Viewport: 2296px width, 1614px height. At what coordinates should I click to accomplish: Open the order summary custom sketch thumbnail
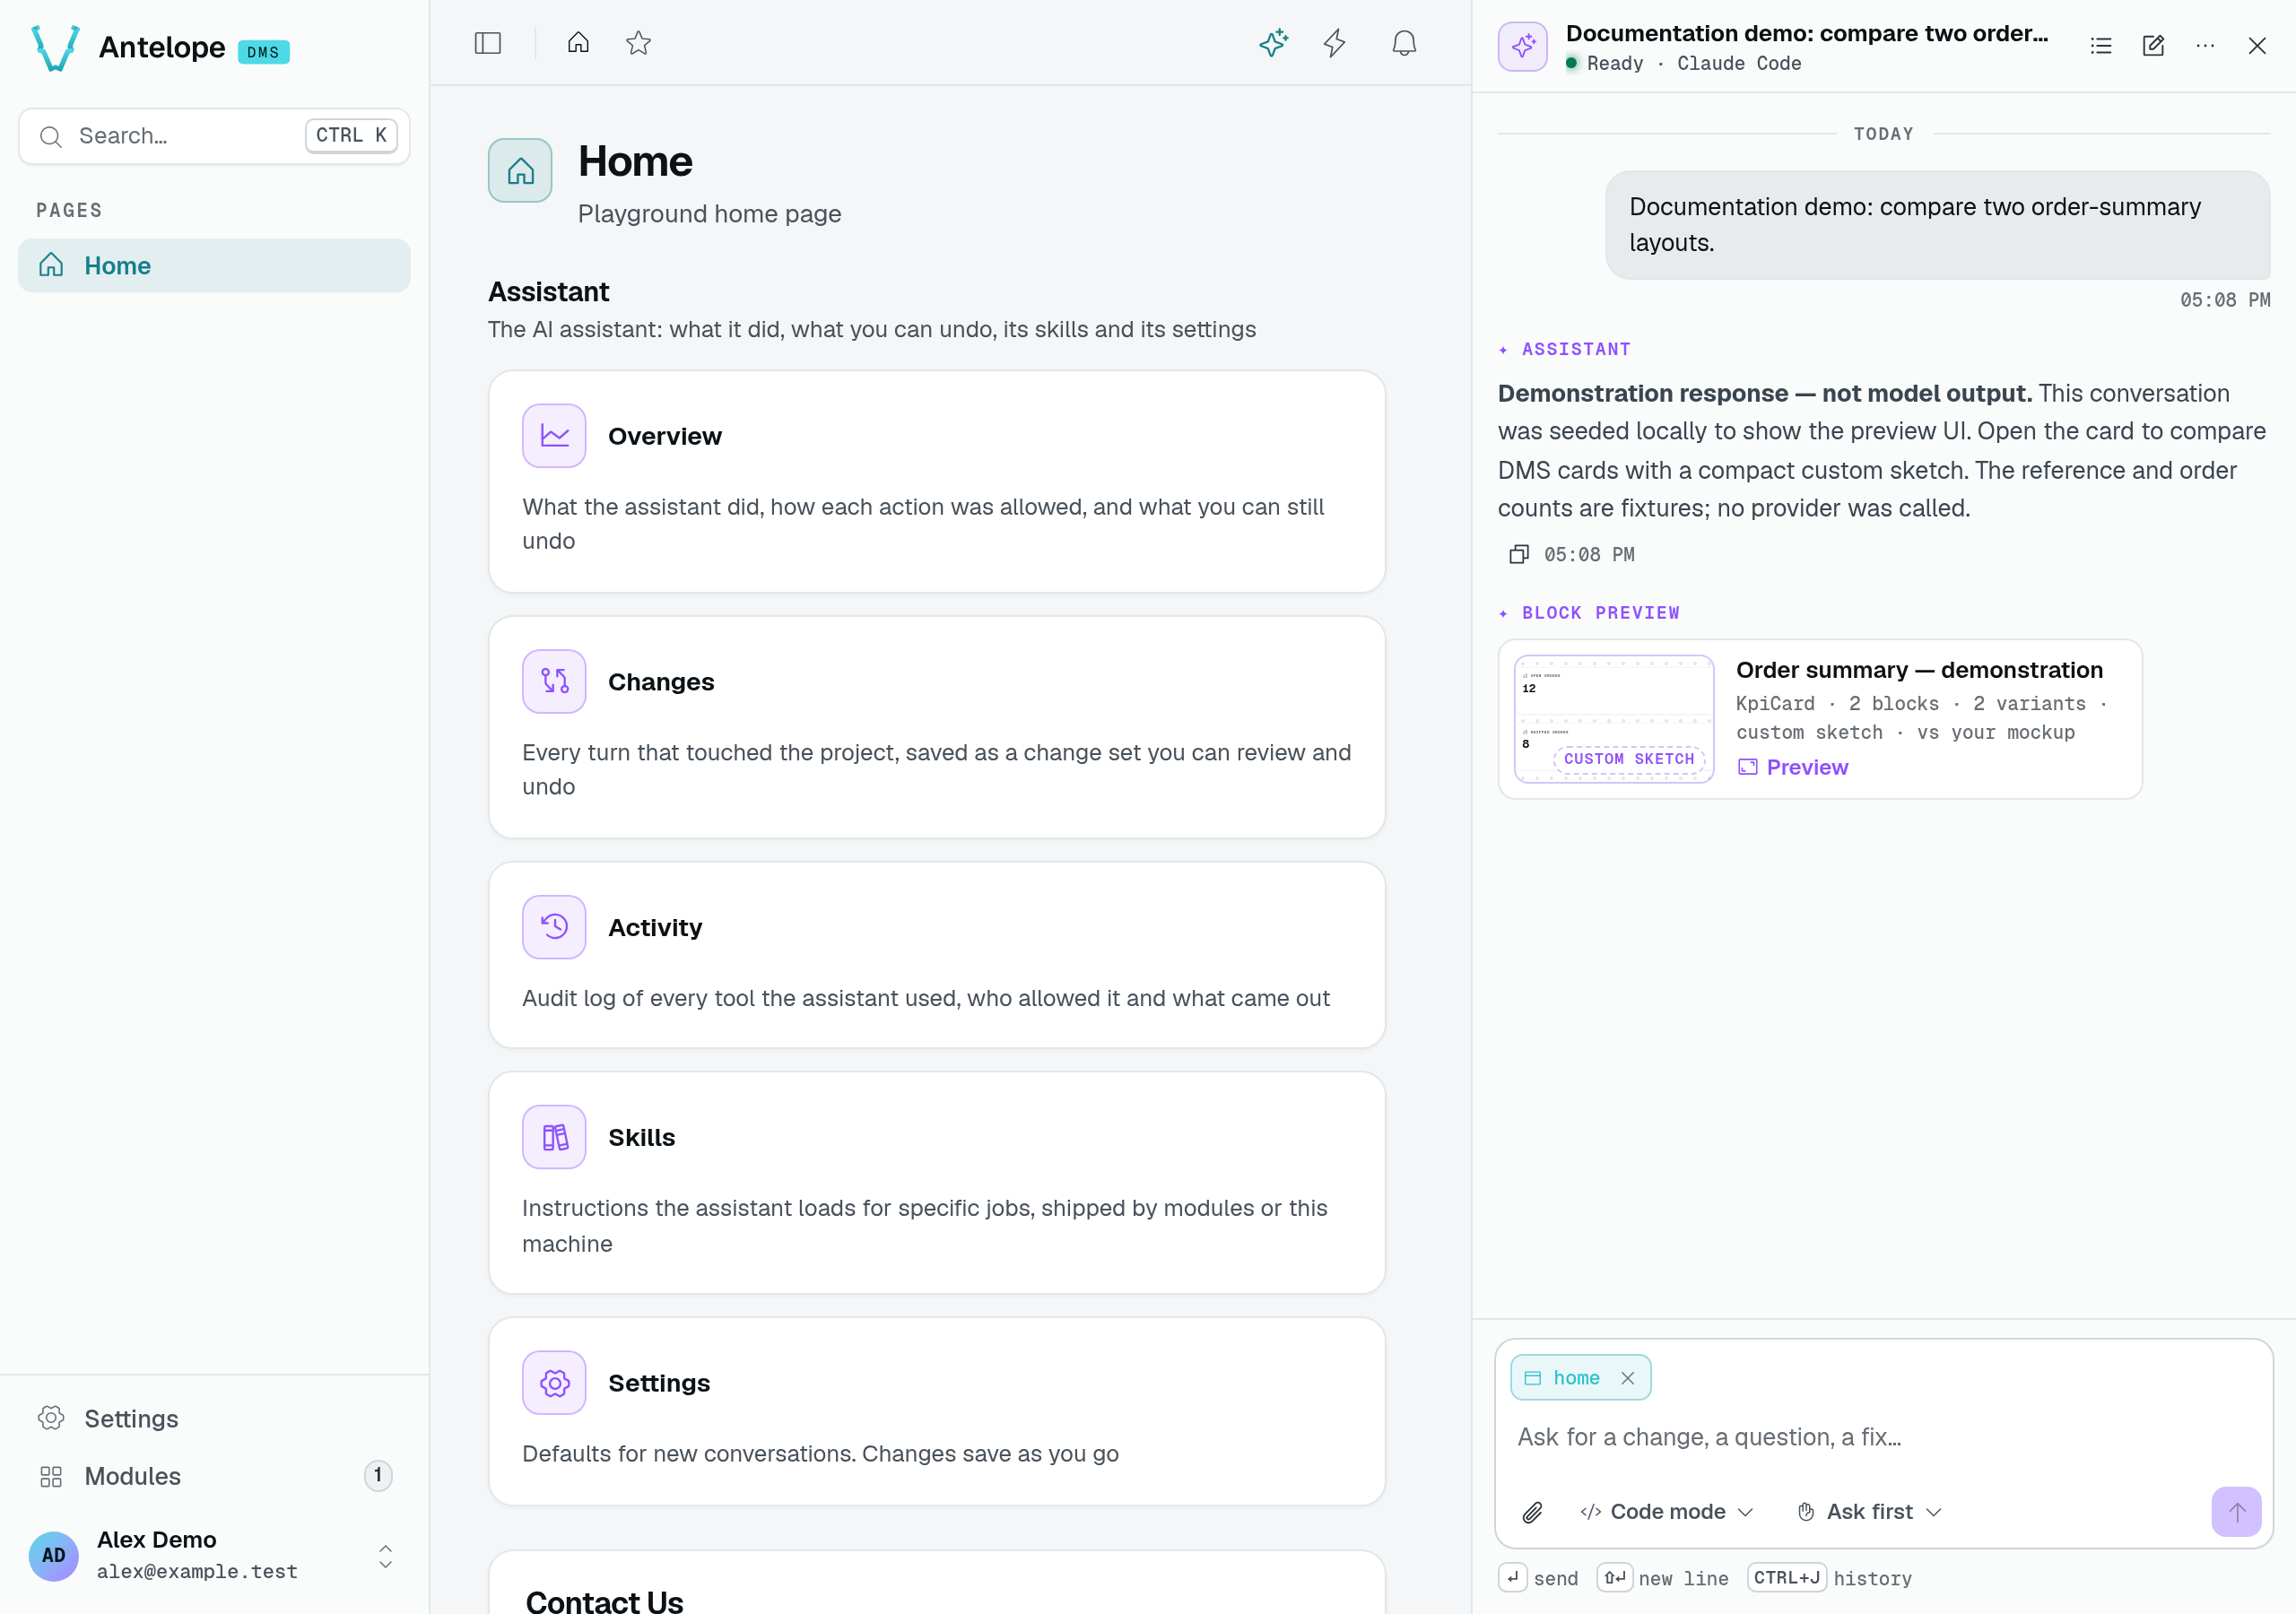(1613, 719)
